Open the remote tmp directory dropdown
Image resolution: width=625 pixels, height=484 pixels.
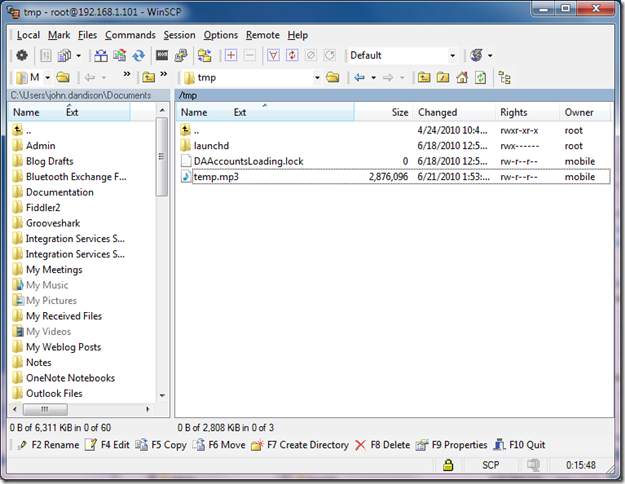click(x=317, y=77)
